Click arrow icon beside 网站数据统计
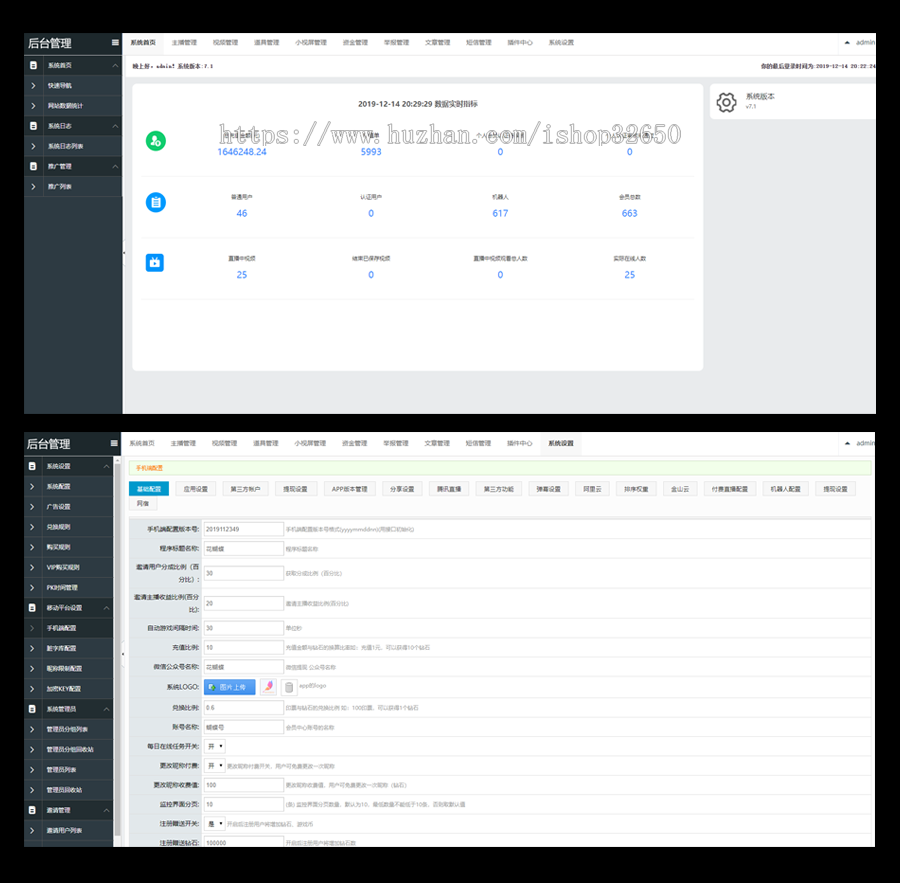The width and height of the screenshot is (900, 883). pyautogui.click(x=33, y=106)
